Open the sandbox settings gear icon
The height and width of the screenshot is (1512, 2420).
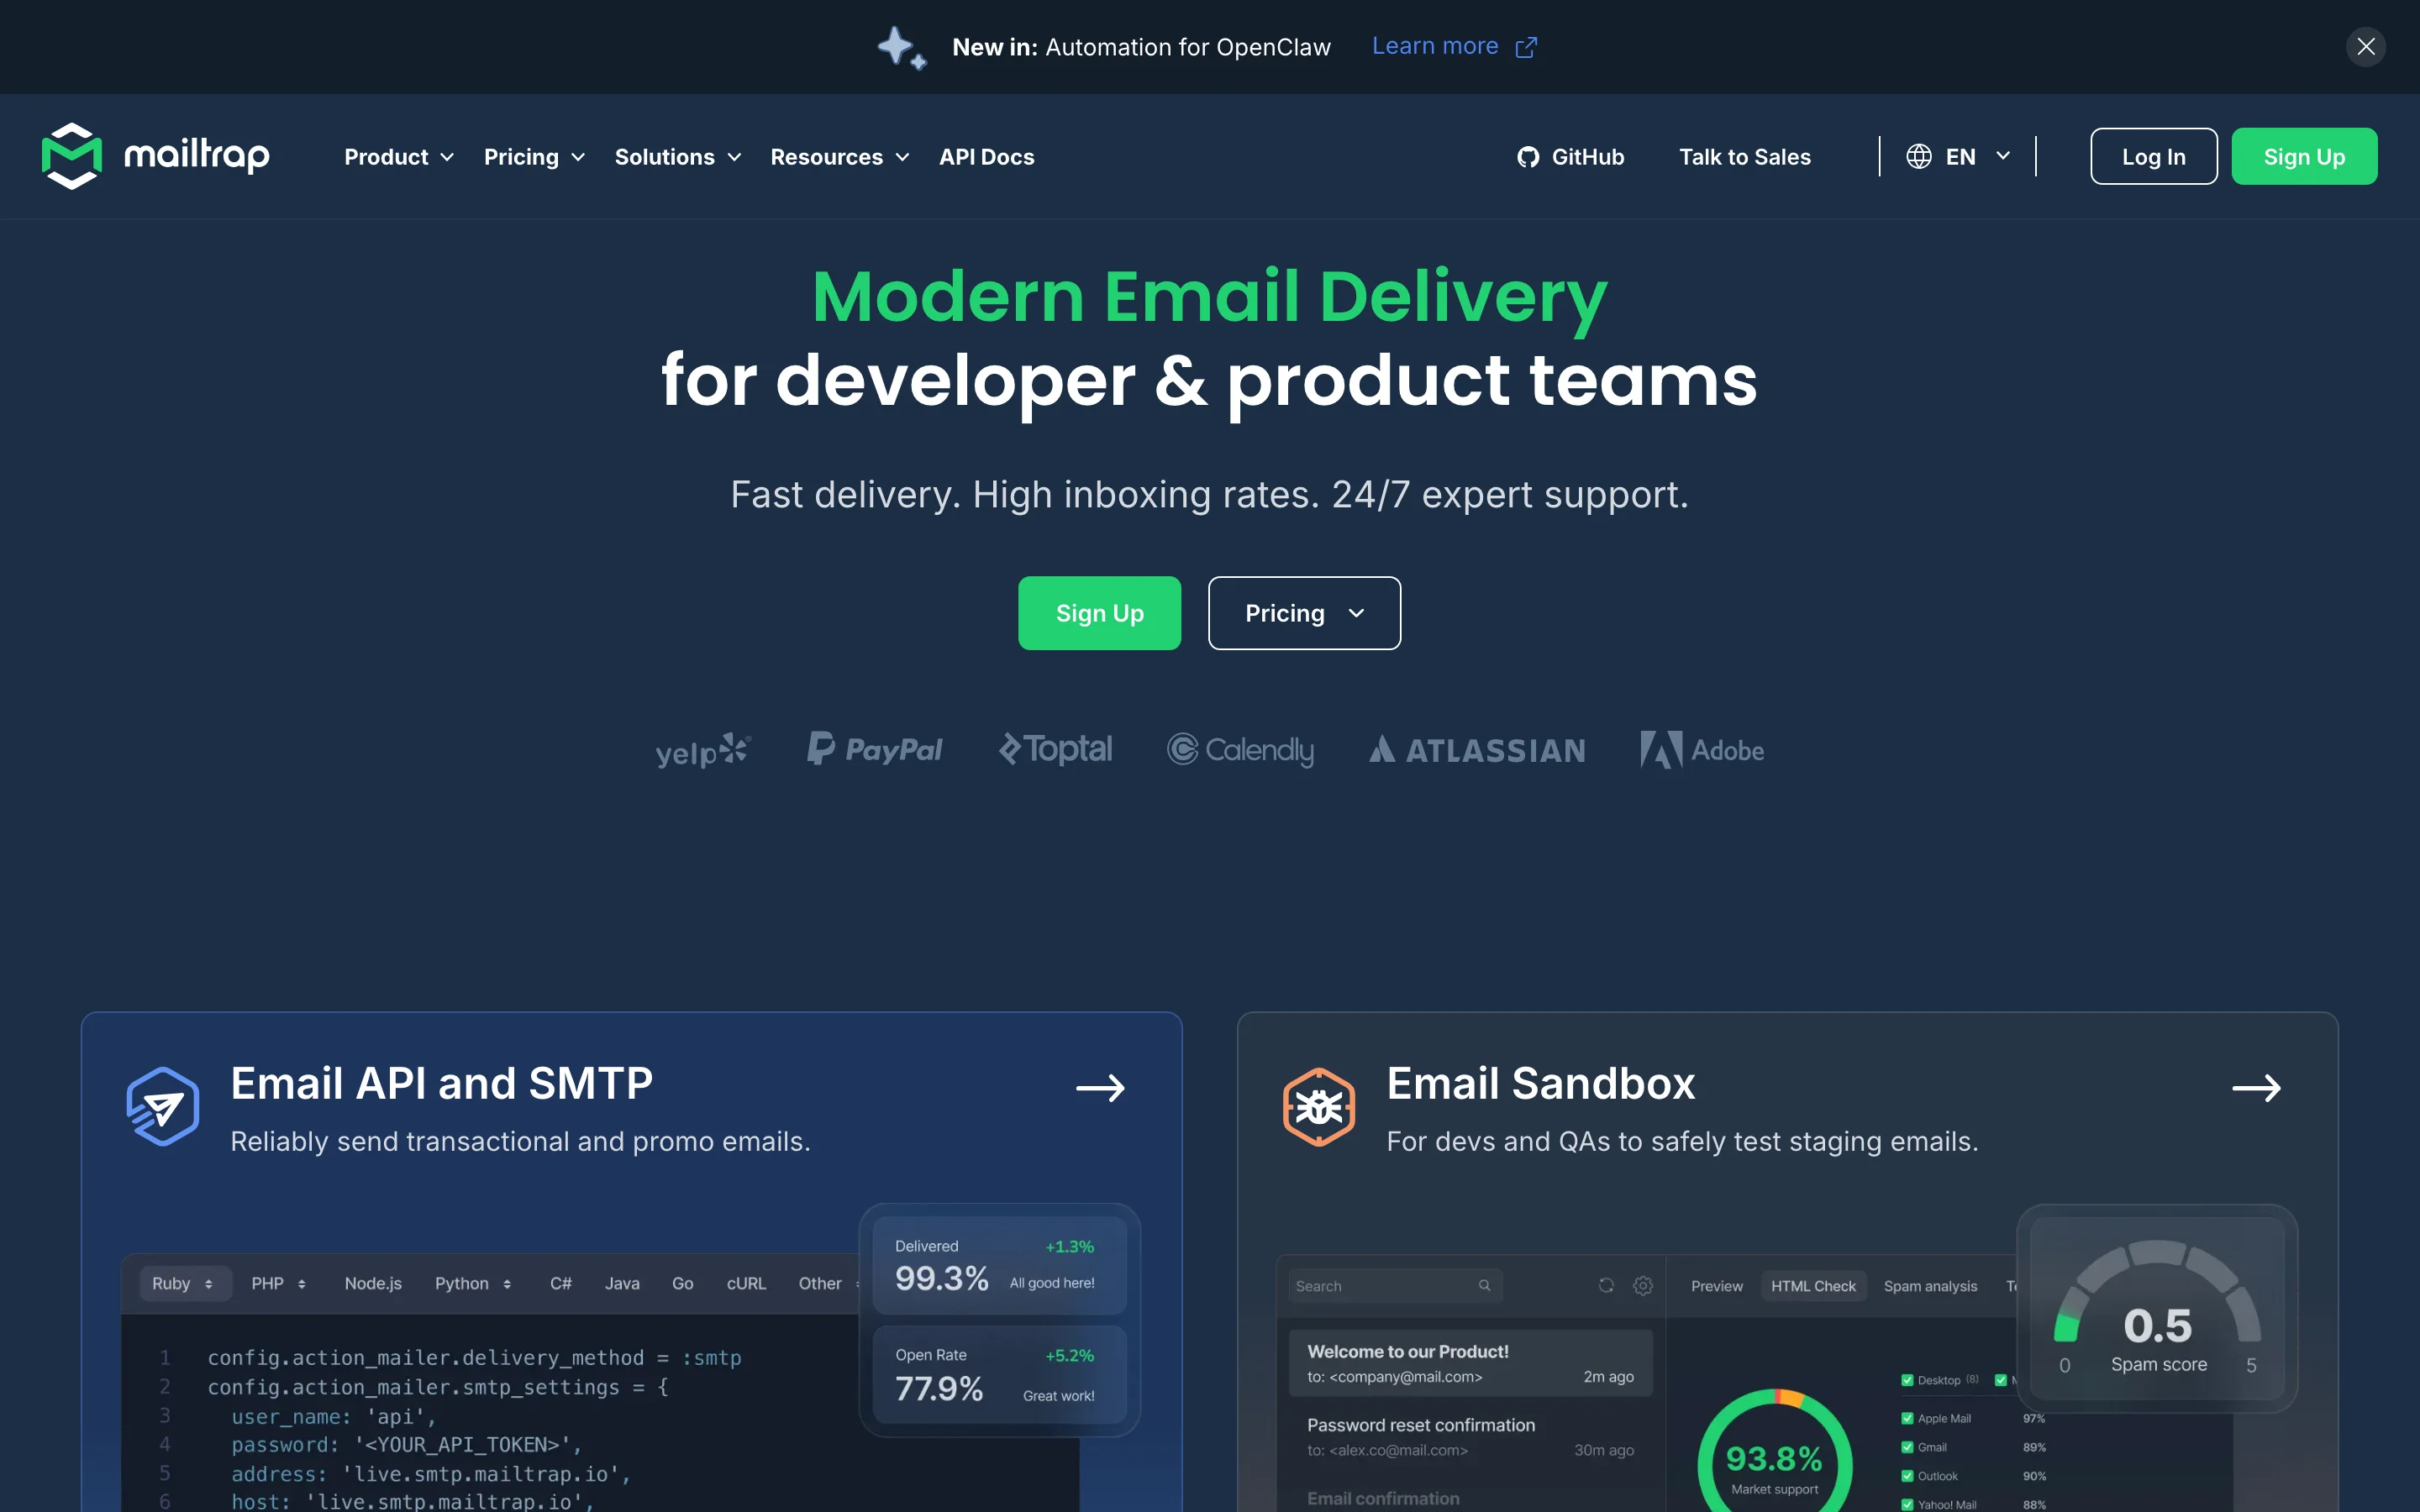coord(1643,1286)
